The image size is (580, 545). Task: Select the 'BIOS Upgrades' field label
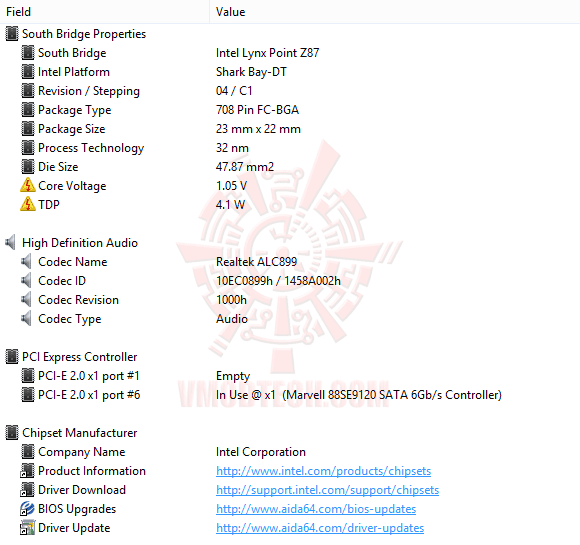click(x=77, y=509)
